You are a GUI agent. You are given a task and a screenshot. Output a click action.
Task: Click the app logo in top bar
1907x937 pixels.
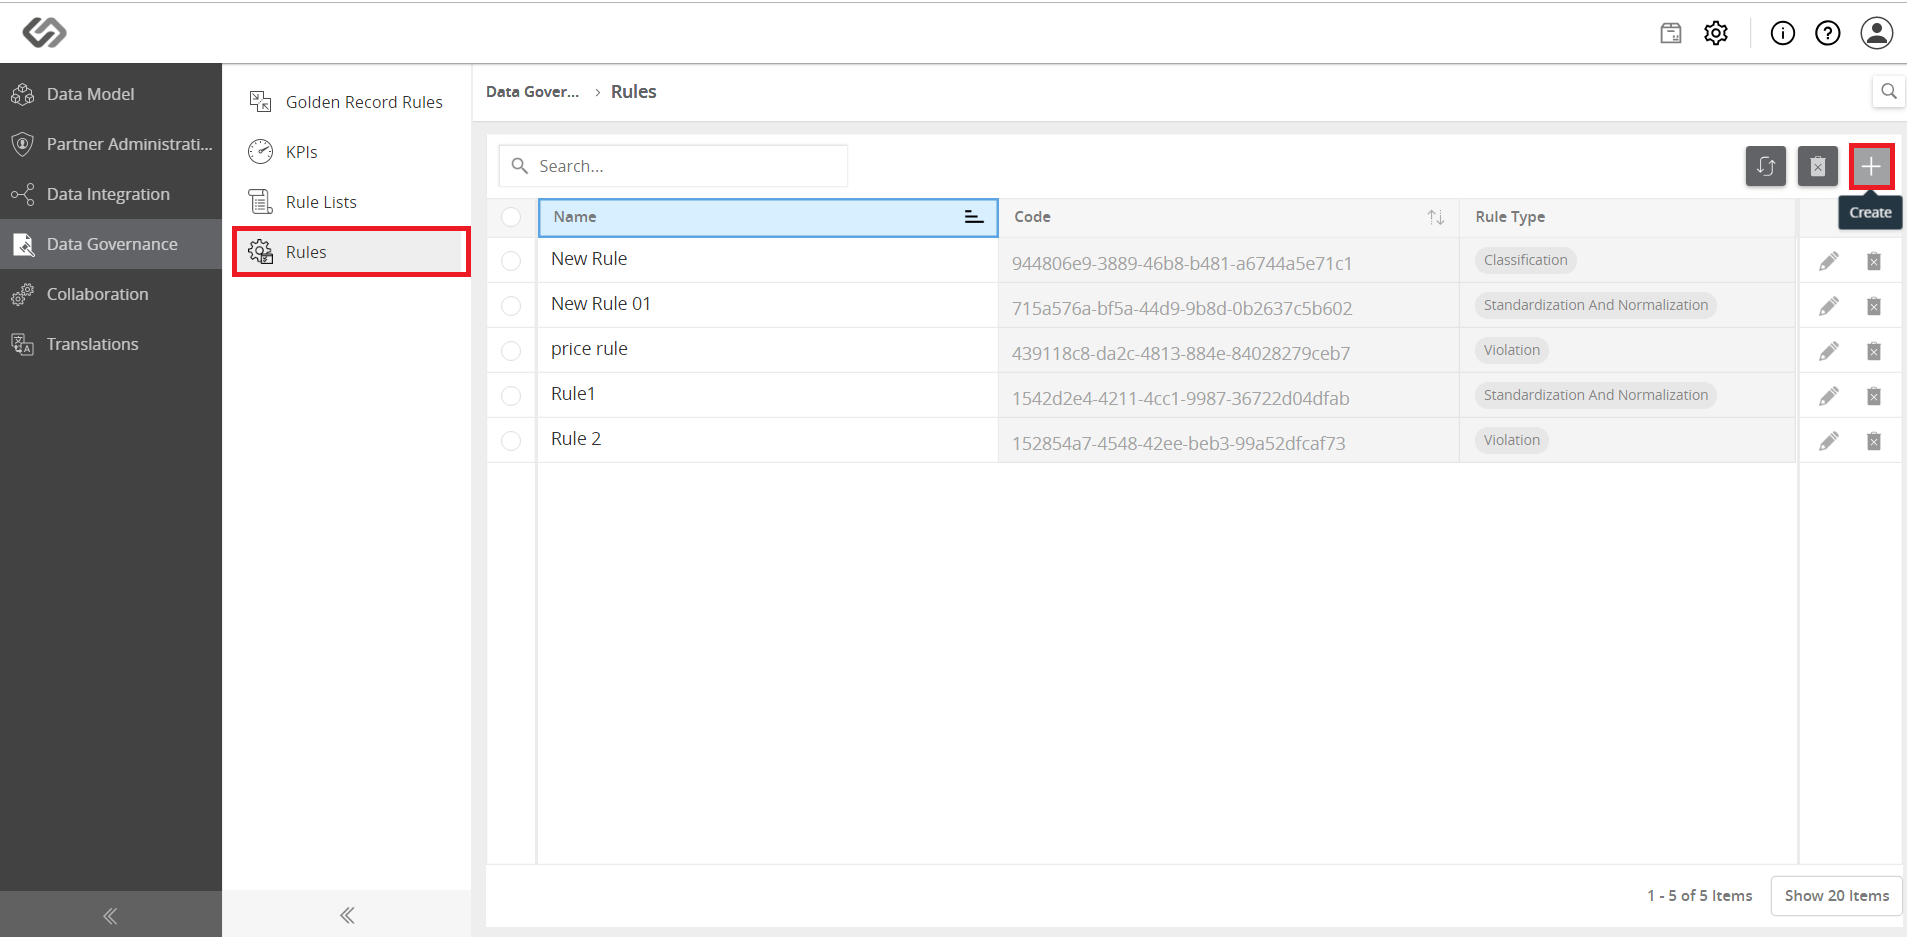coord(45,33)
